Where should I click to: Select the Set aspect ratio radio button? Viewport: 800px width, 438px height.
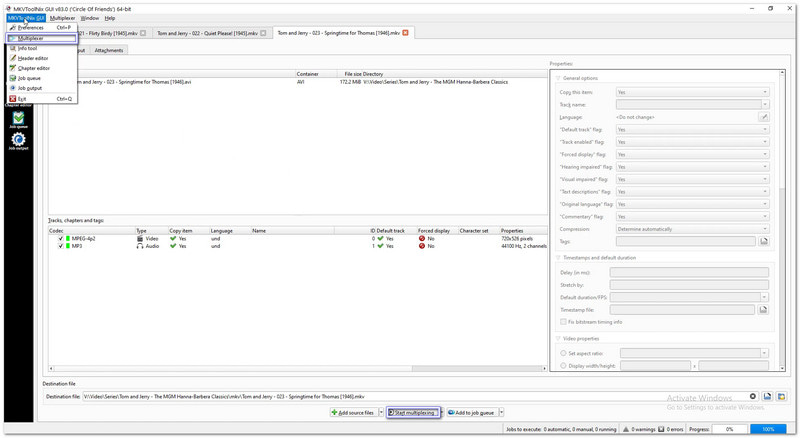[x=563, y=353]
